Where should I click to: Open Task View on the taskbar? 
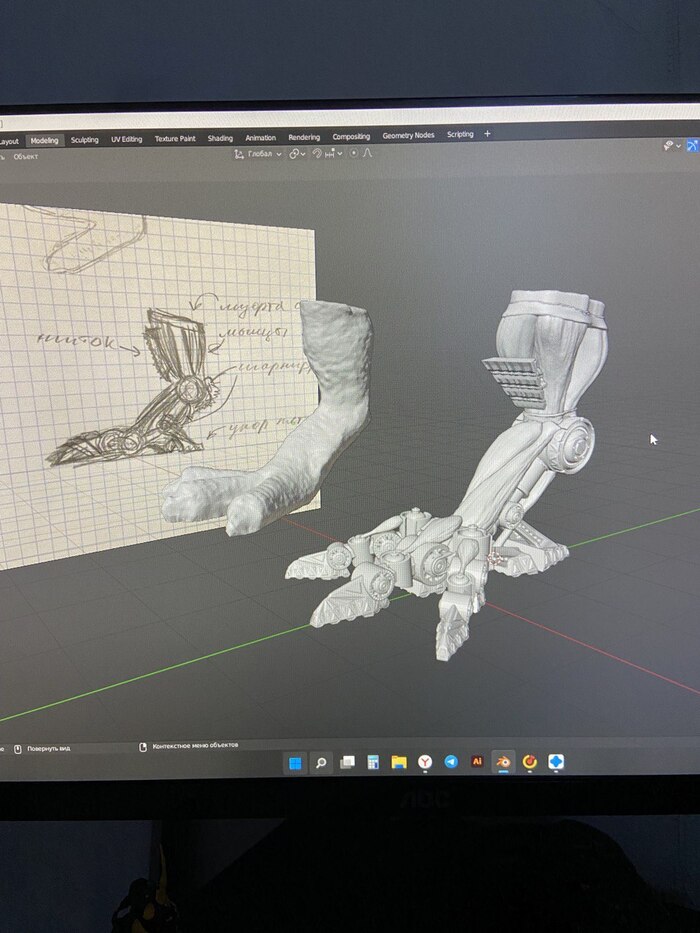(x=347, y=762)
